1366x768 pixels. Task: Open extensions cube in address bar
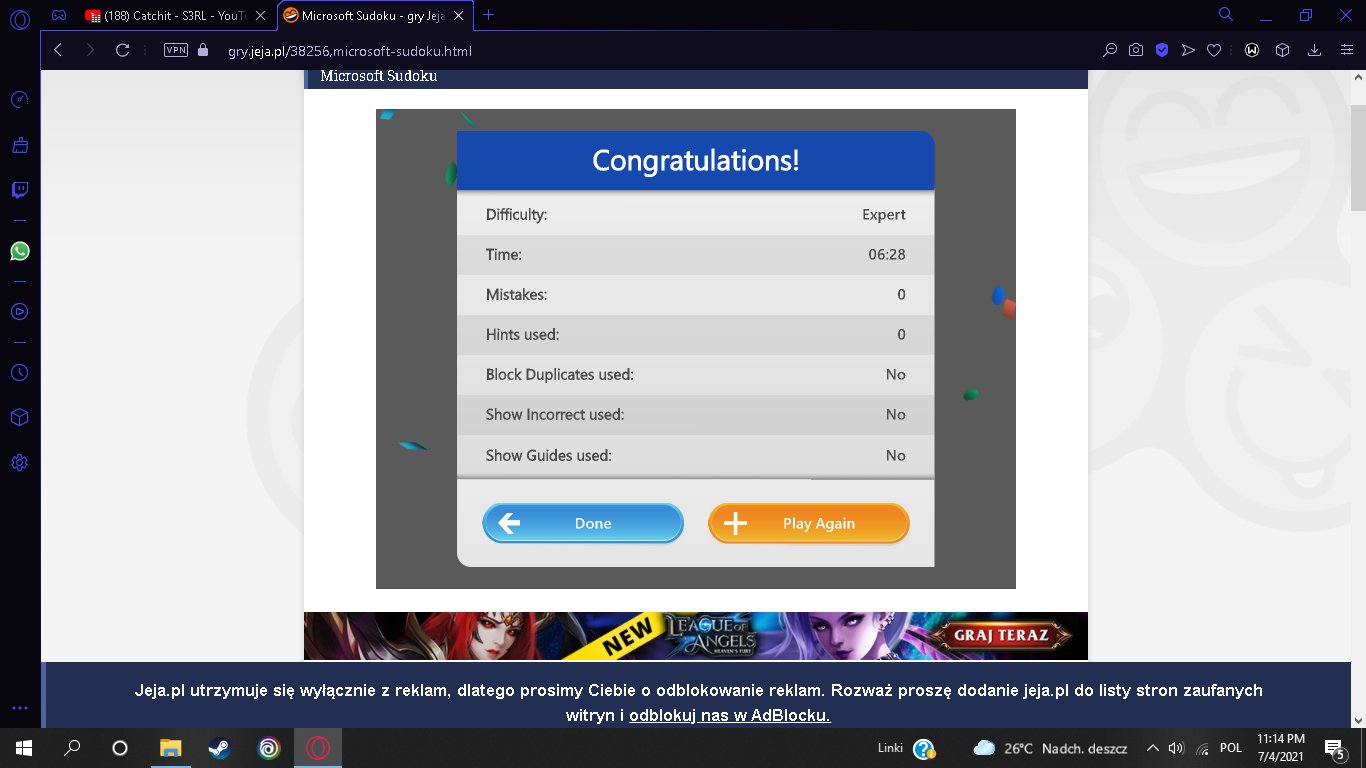(1283, 50)
